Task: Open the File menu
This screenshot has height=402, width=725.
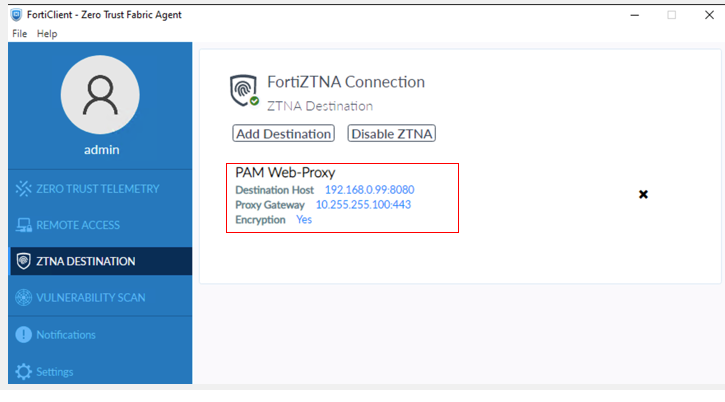Action: click(20, 34)
